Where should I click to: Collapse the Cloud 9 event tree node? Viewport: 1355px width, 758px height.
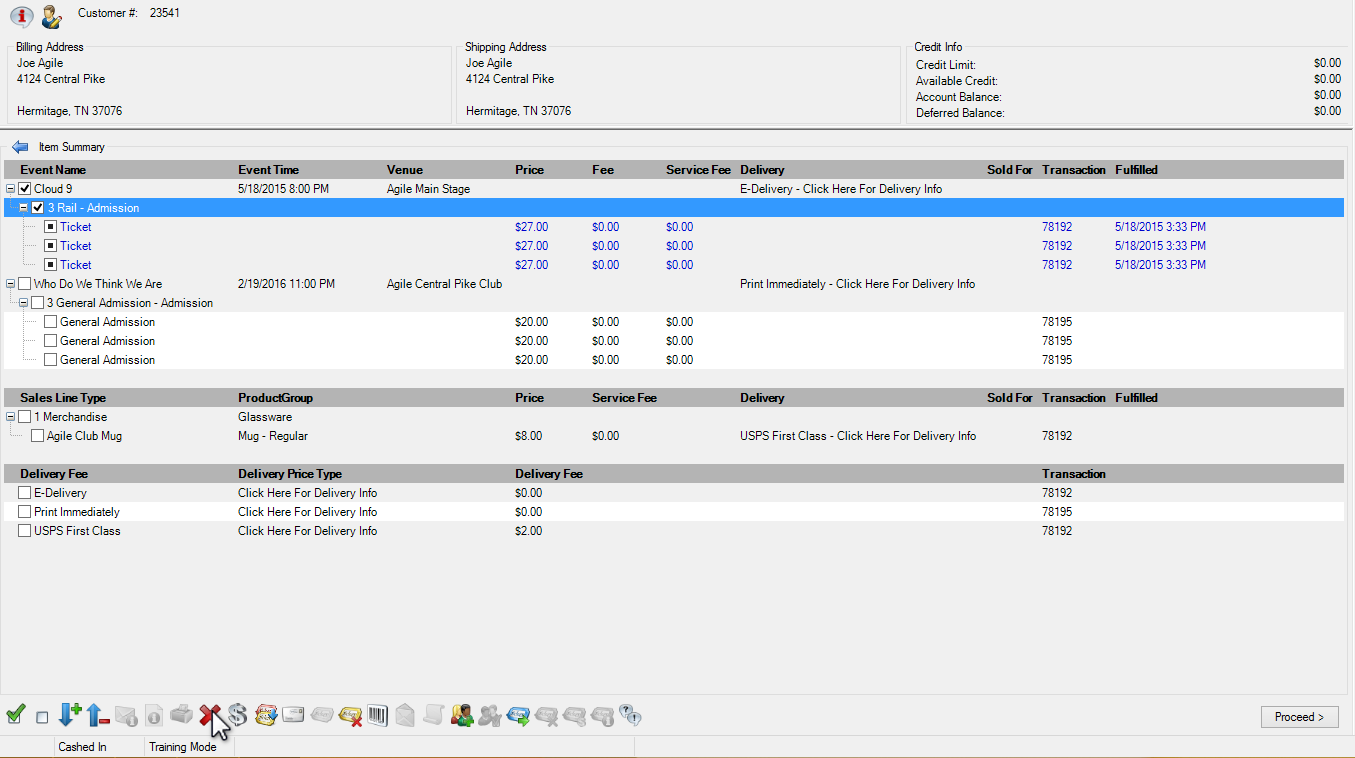(x=11, y=189)
